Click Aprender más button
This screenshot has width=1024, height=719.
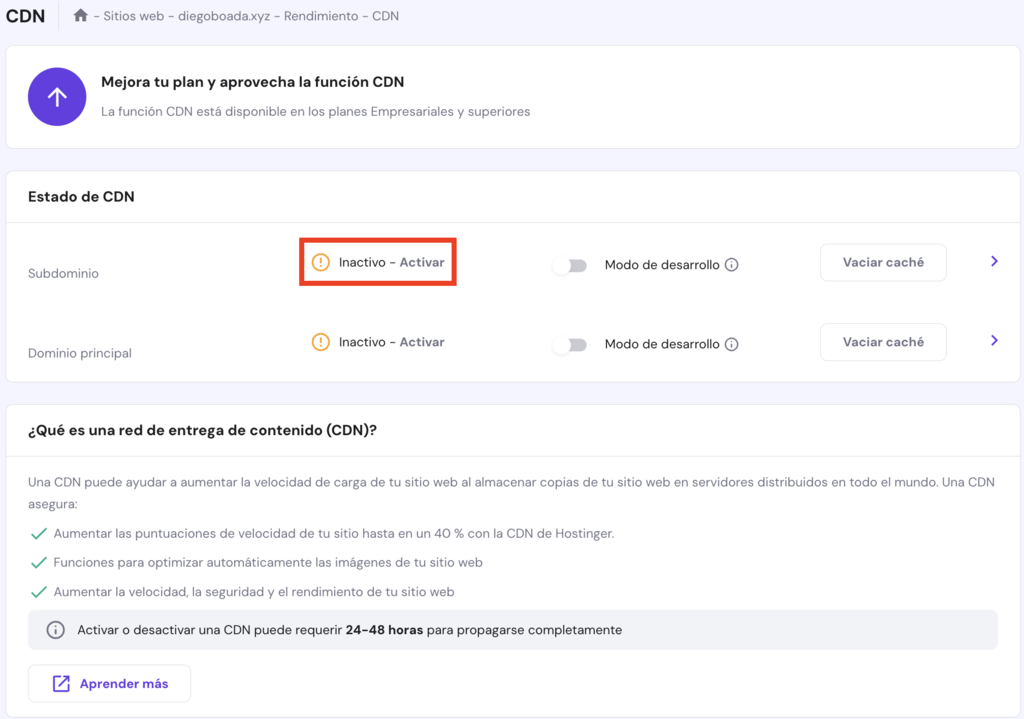click(109, 683)
